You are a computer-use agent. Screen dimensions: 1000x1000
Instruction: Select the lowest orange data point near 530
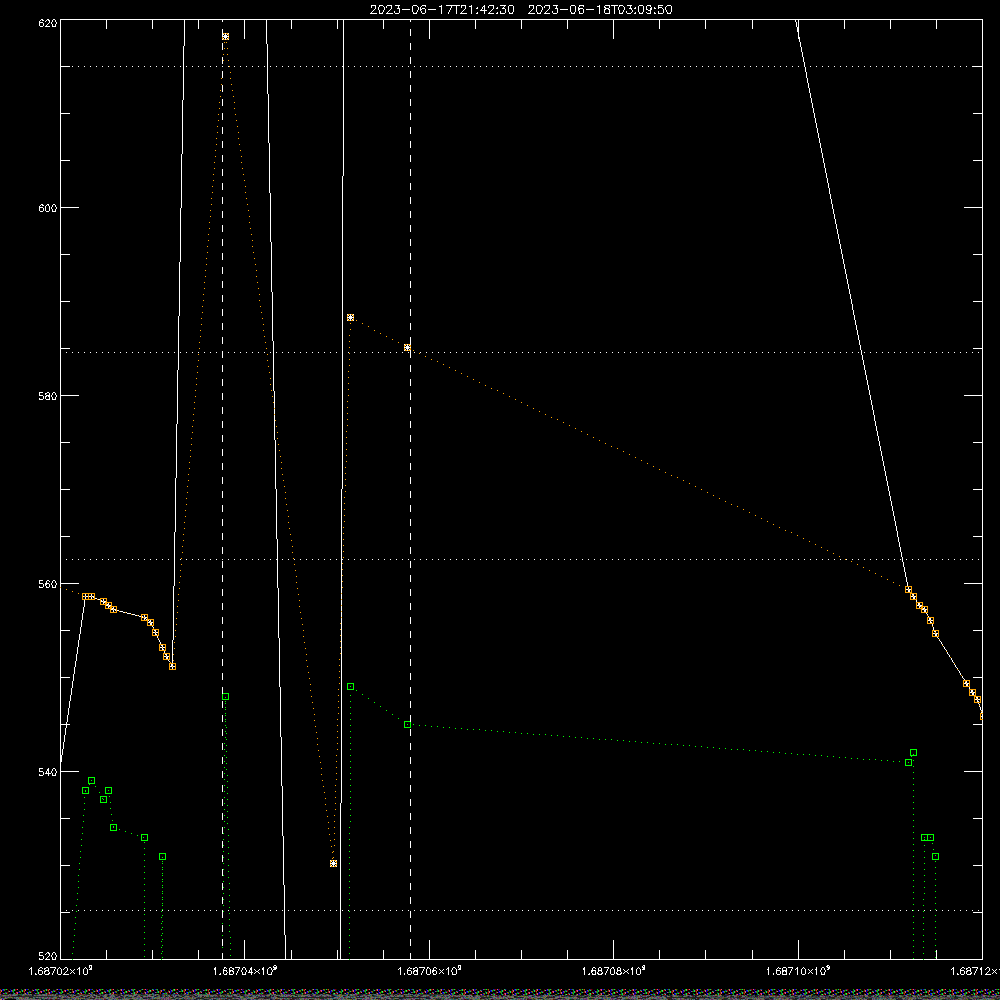333,863
